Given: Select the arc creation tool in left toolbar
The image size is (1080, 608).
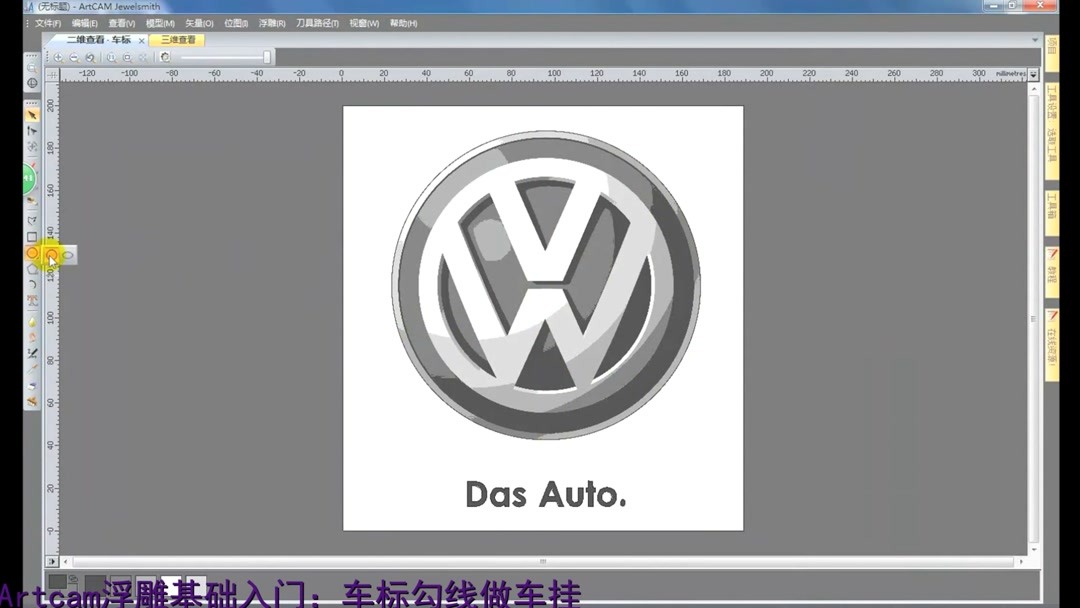Looking at the screenshot, I should point(33,283).
